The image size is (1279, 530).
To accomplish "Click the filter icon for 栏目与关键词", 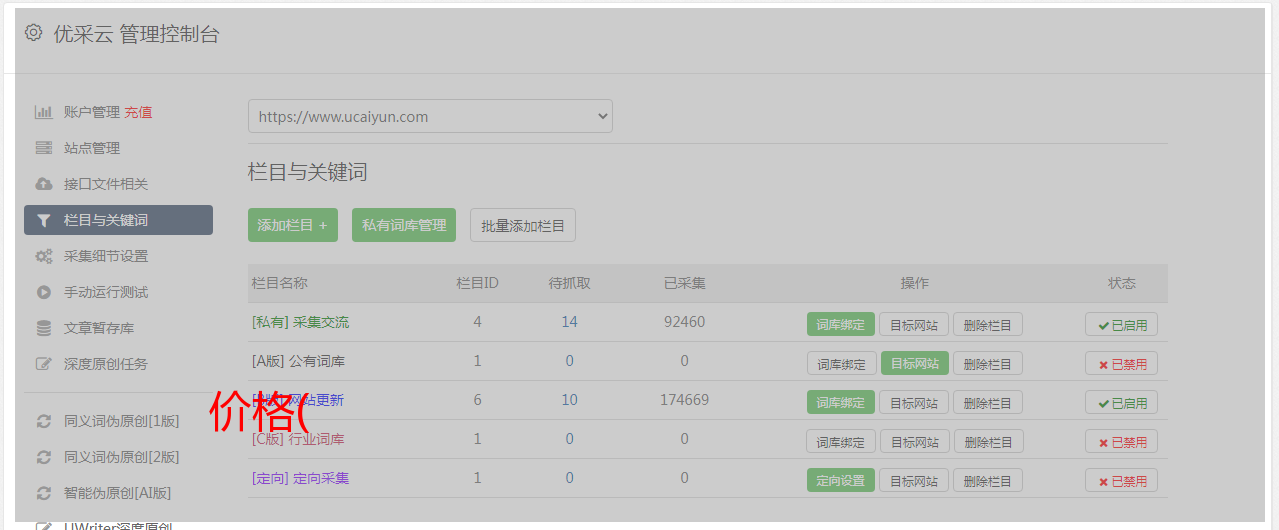I will (44, 220).
